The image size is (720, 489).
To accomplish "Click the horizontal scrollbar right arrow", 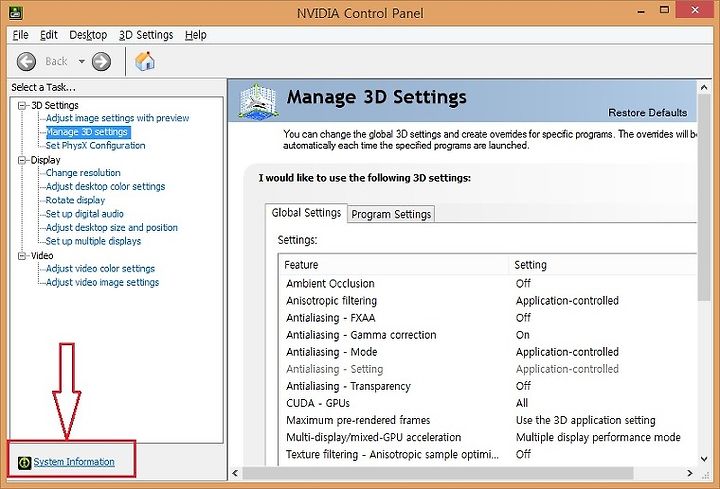I will click(x=690, y=473).
